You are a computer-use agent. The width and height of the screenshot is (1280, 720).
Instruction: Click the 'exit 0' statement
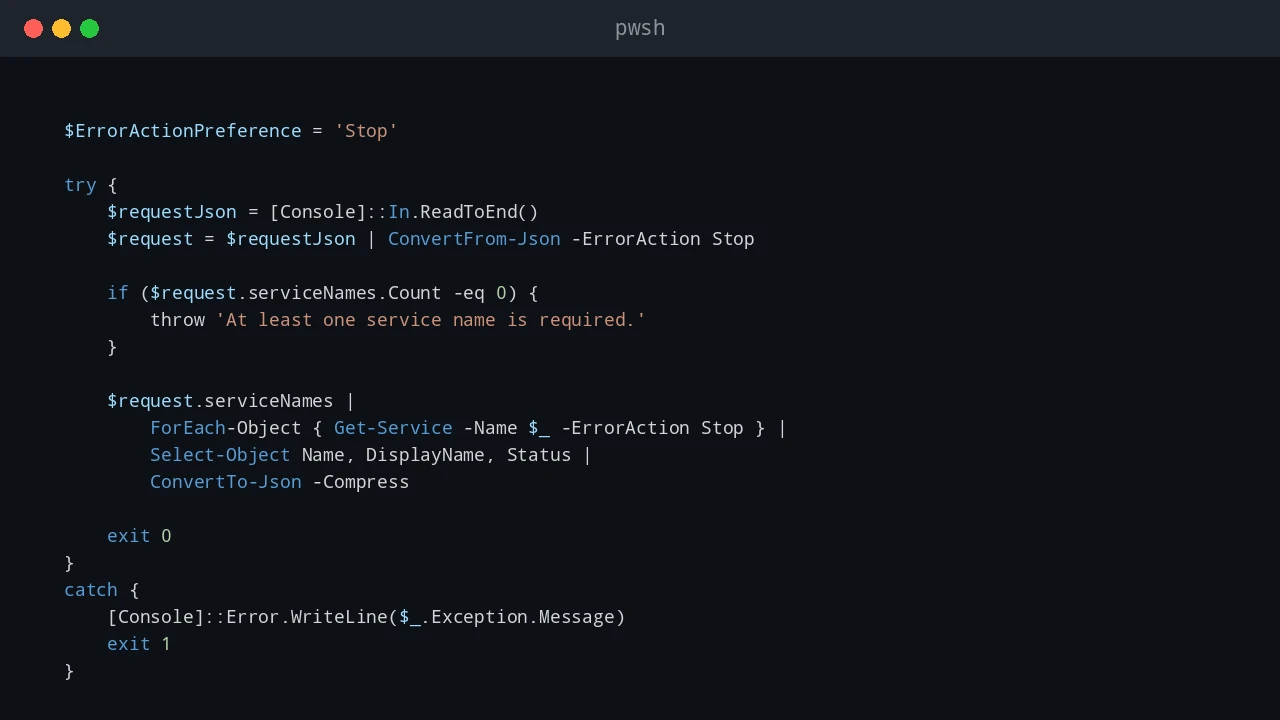click(139, 536)
